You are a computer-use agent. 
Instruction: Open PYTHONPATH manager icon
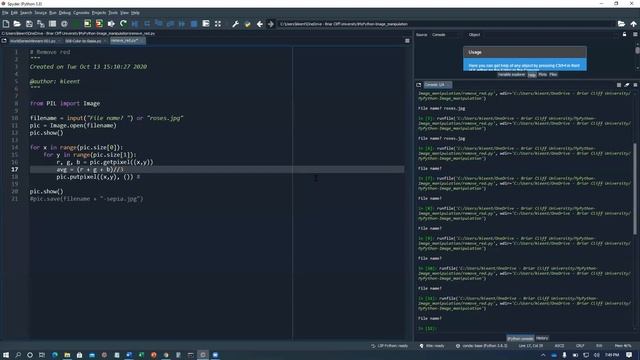tap(247, 24)
